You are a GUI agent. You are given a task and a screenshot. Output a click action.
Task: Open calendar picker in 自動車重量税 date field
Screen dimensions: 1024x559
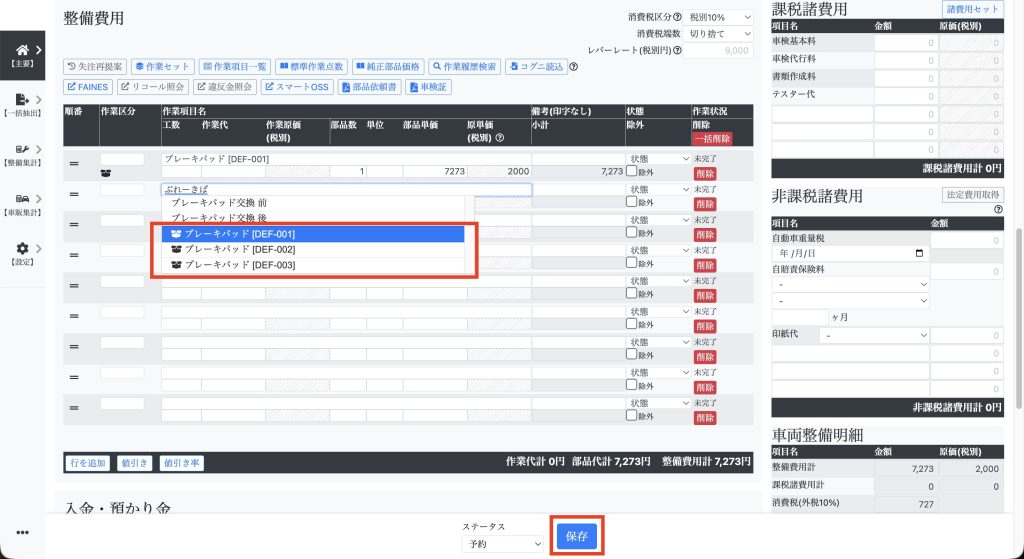(920, 253)
